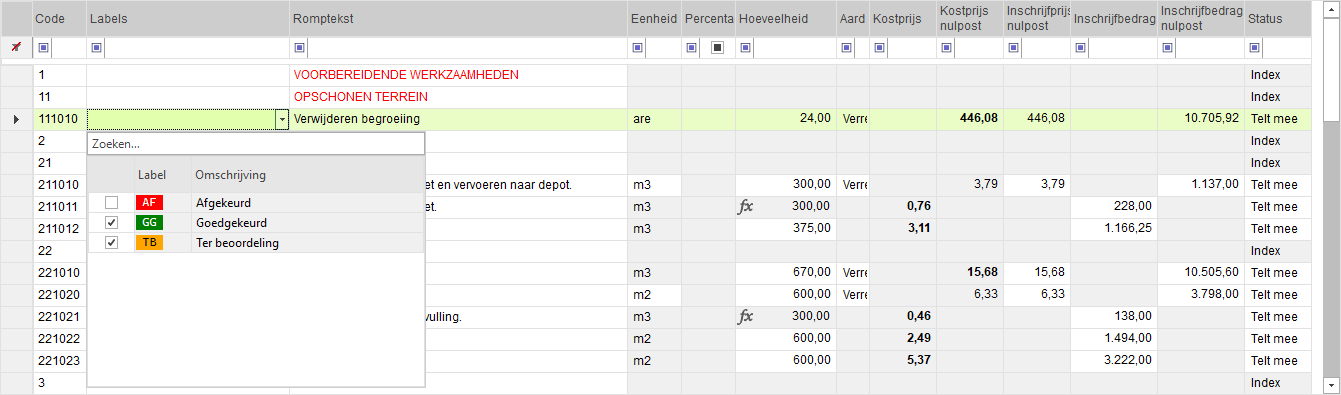Open filter operator icon for Percenta column
This screenshot has height=395, width=1341.
coord(692,48)
